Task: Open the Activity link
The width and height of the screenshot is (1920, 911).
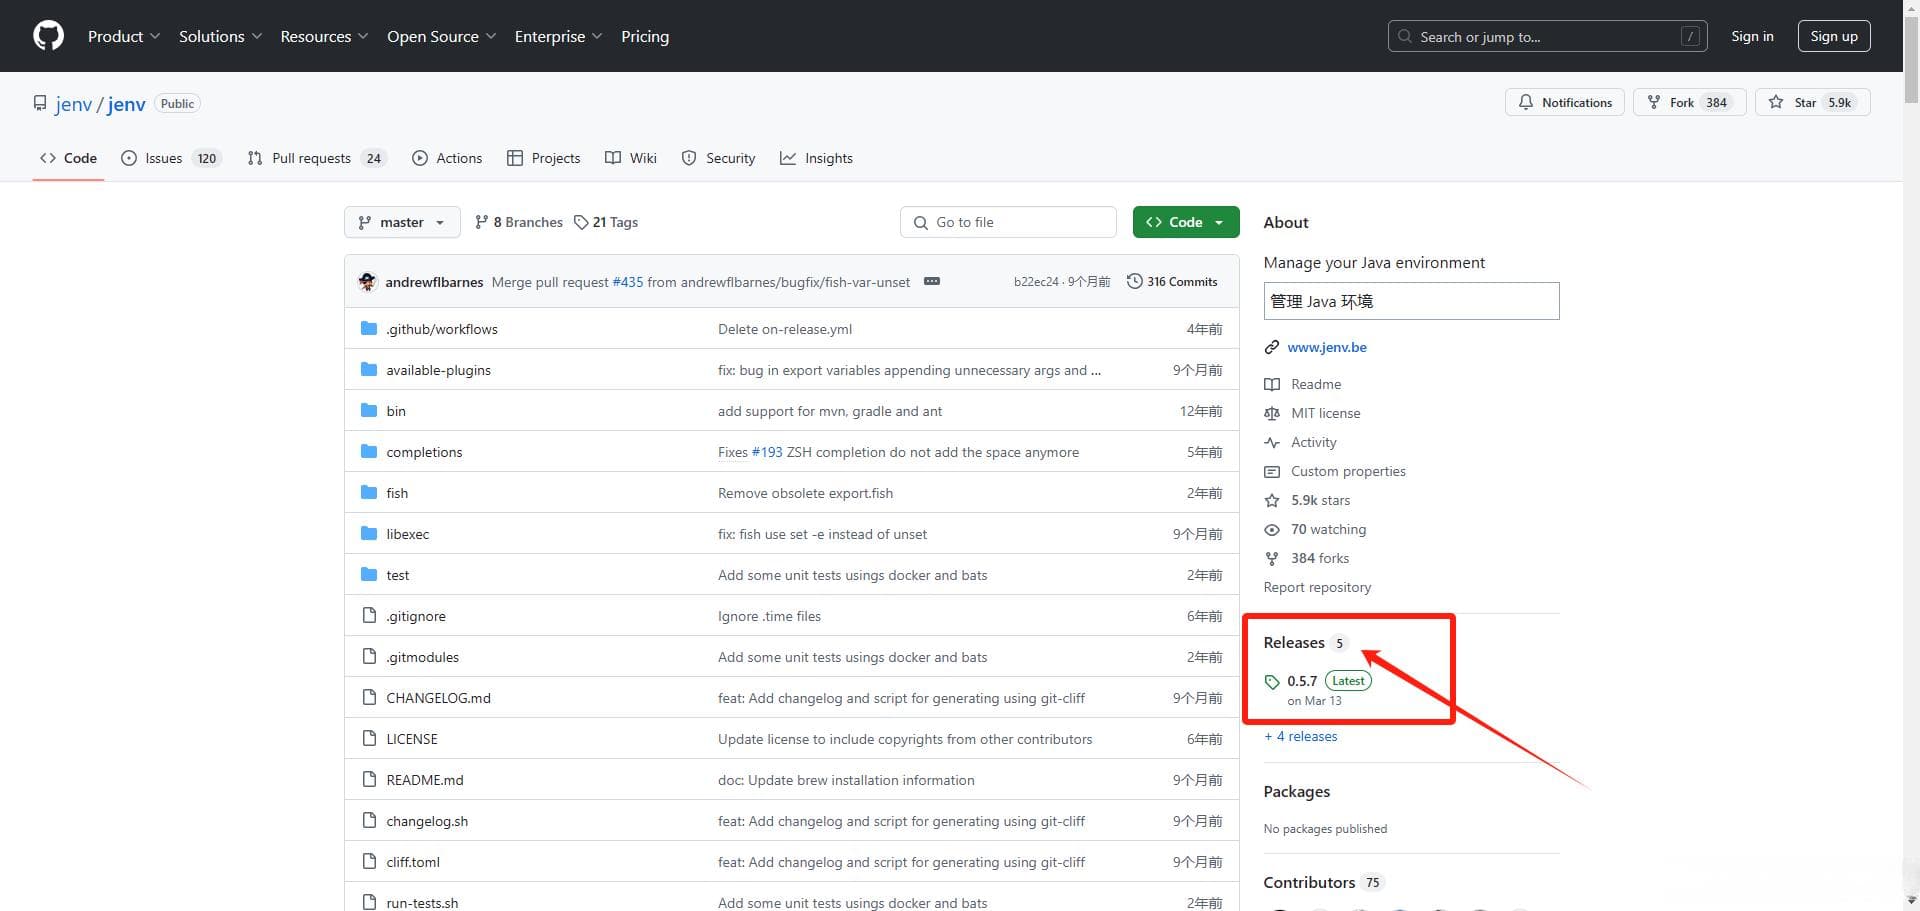Action: pos(1313,442)
